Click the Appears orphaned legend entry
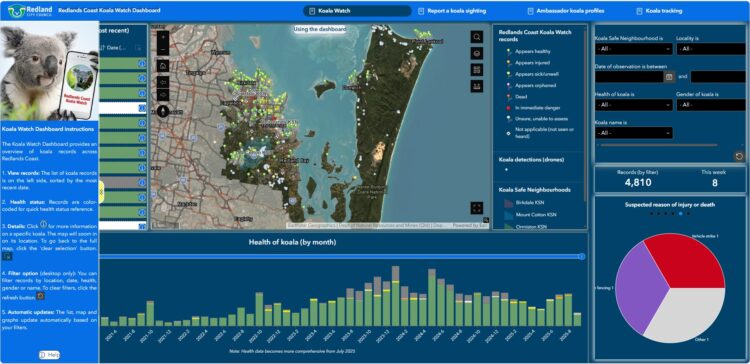The width and height of the screenshot is (750, 364). [530, 86]
